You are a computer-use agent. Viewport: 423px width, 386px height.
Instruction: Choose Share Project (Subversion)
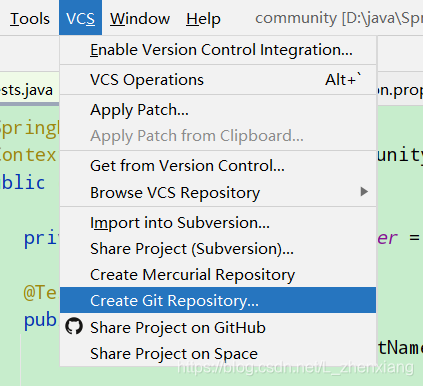(x=218, y=249)
